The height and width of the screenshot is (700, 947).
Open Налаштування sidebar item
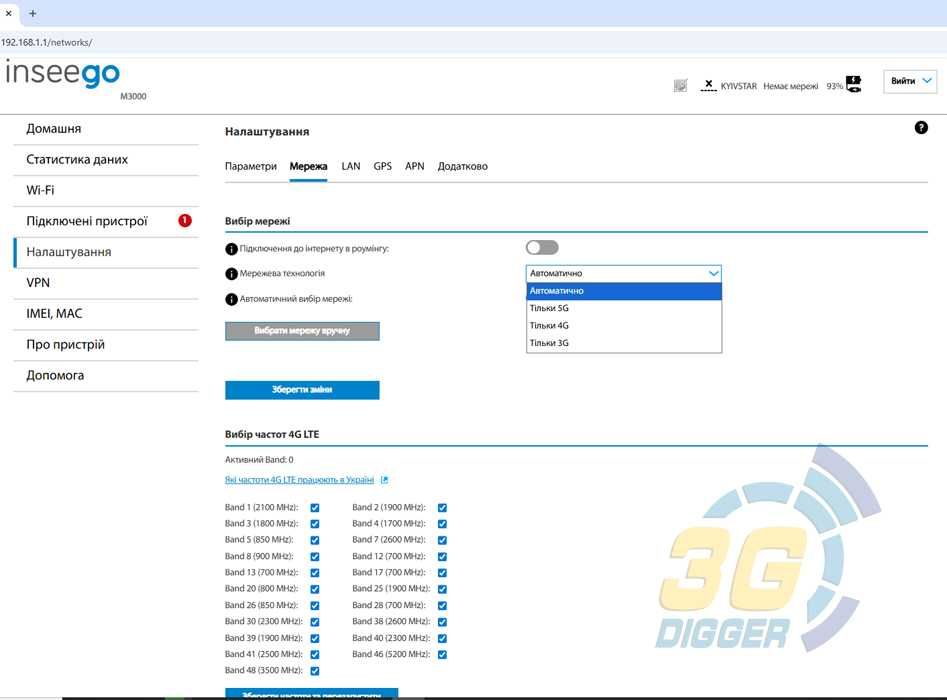point(106,252)
